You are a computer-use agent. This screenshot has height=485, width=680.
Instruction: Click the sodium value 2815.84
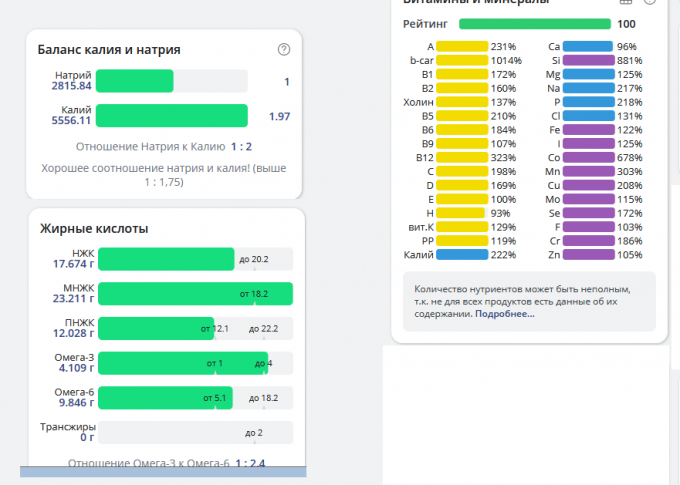click(x=72, y=86)
